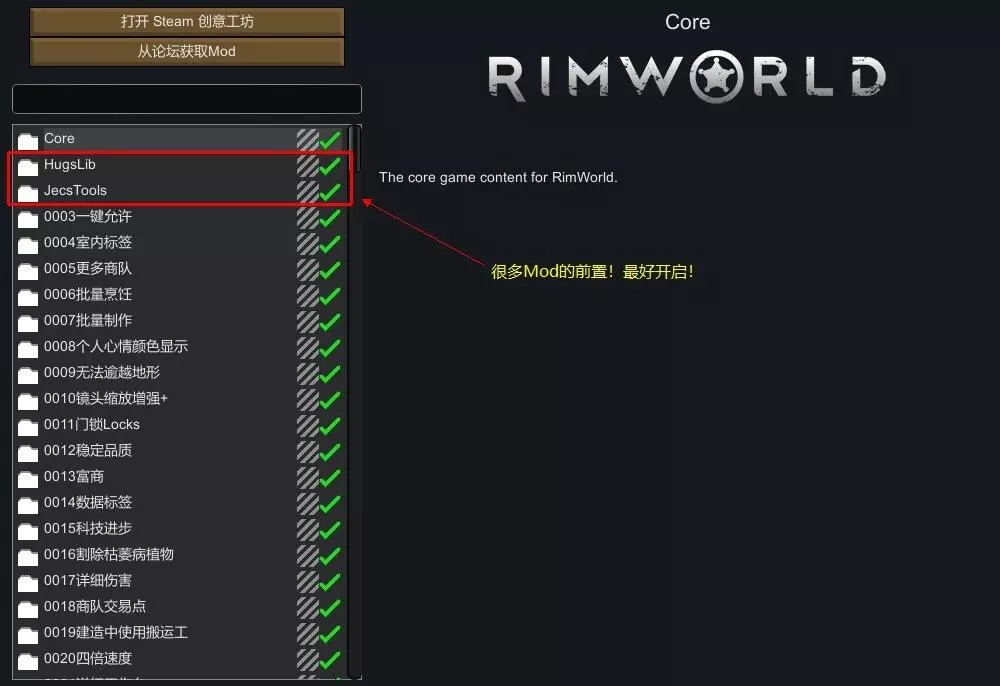The width and height of the screenshot is (1000, 686).
Task: Click folder icon of 0008个人心情颜色显示
Action: click(x=28, y=348)
